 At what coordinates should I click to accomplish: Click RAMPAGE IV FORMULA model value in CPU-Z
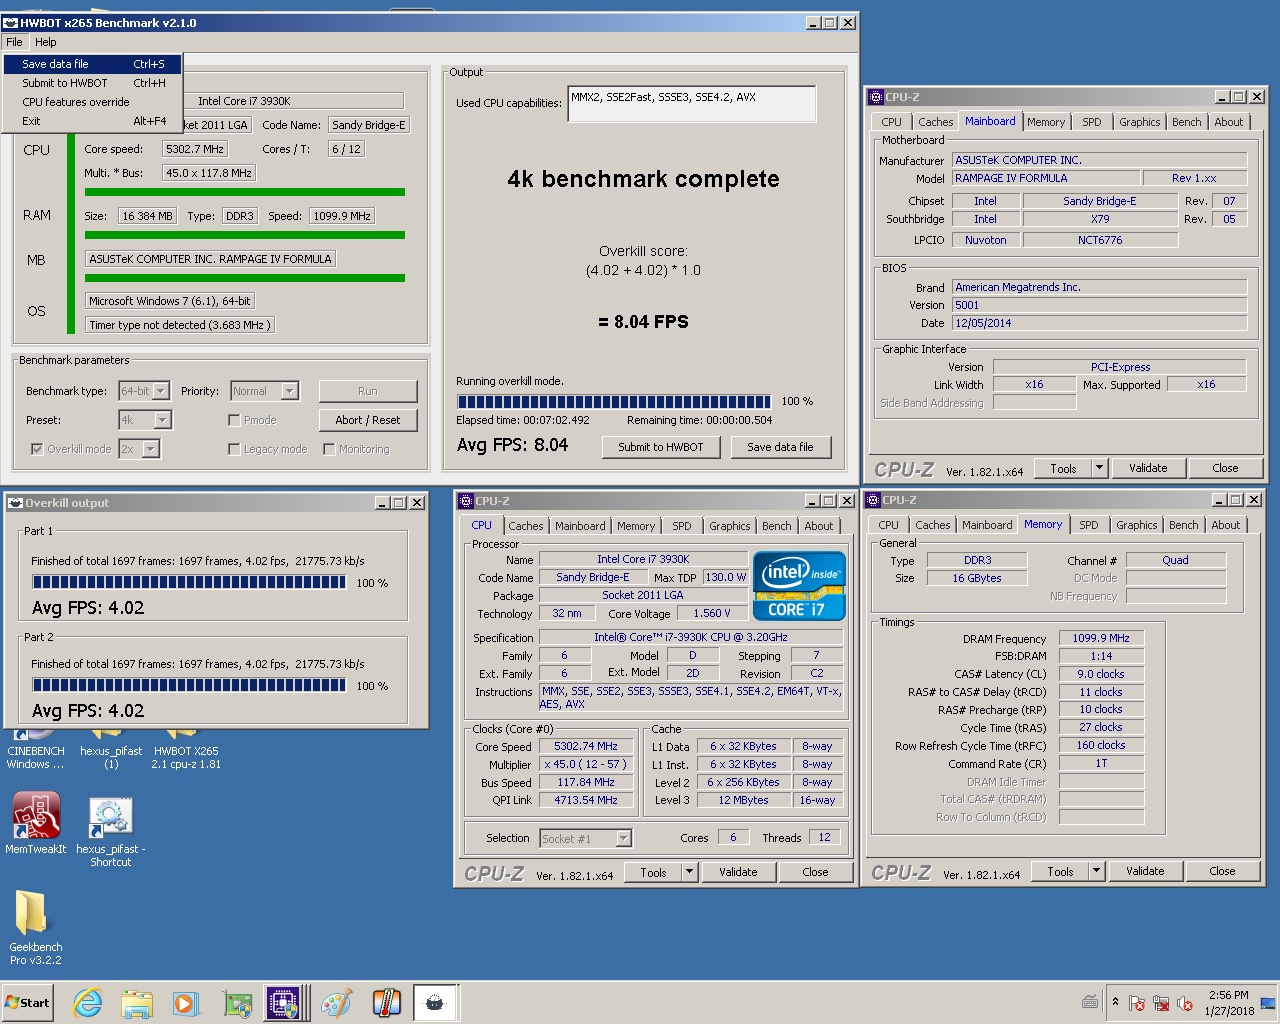point(1046,178)
